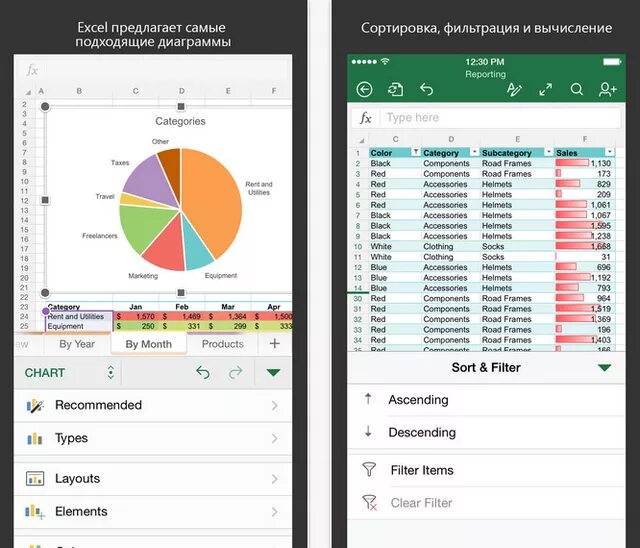Tap the share add-person icon
Screen dimensions: 640x548
click(x=607, y=89)
